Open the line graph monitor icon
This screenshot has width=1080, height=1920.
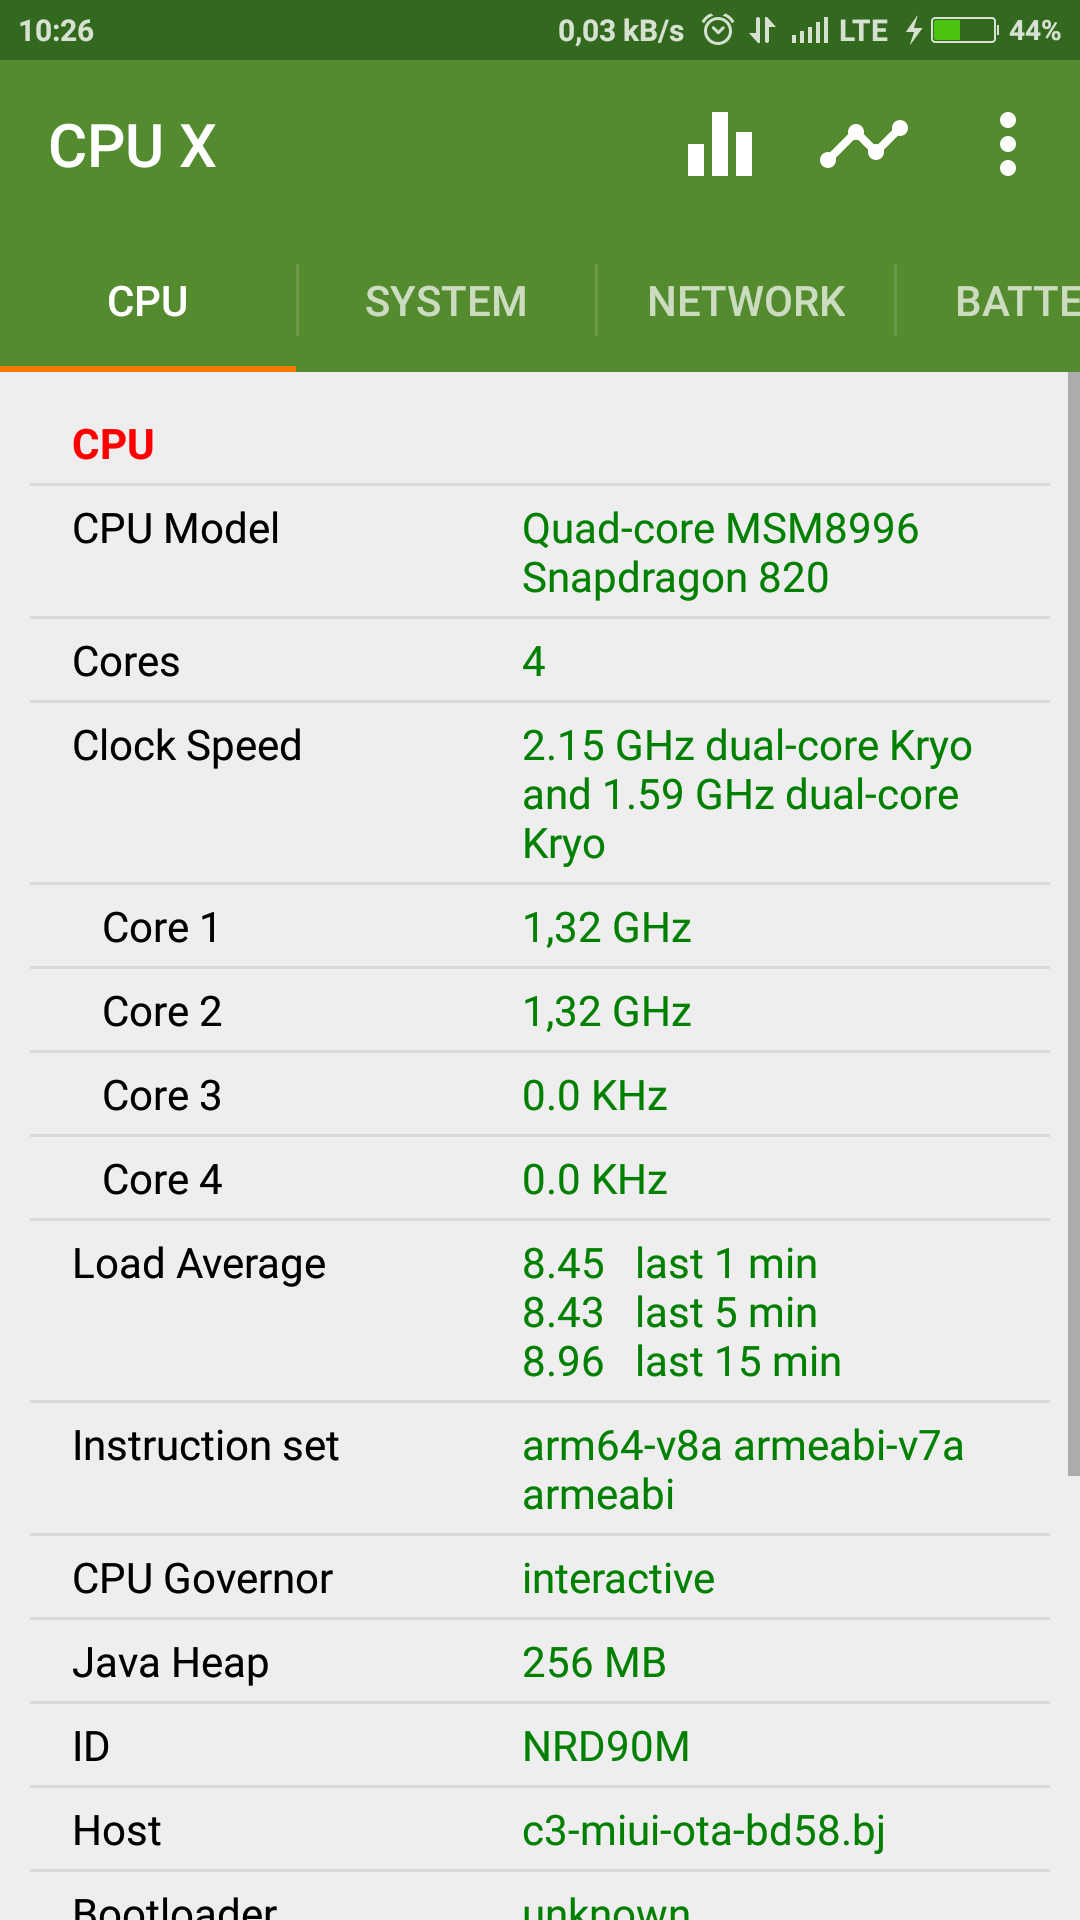(864, 145)
